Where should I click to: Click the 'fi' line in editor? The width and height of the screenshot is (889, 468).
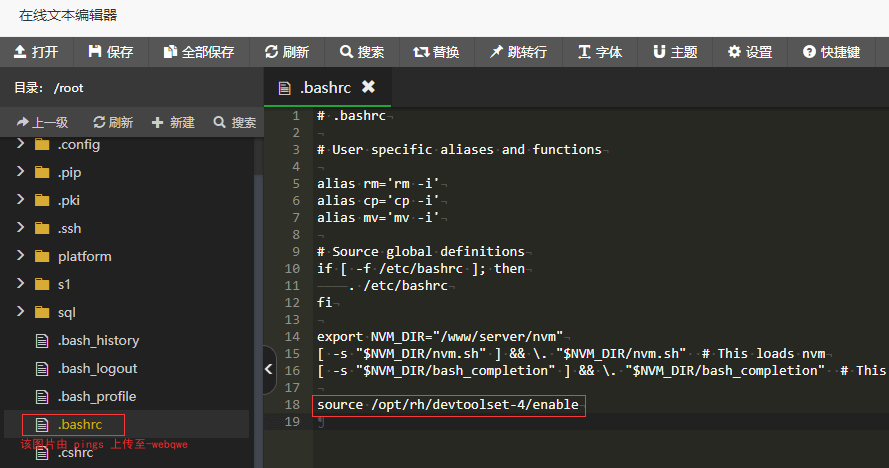coord(324,302)
